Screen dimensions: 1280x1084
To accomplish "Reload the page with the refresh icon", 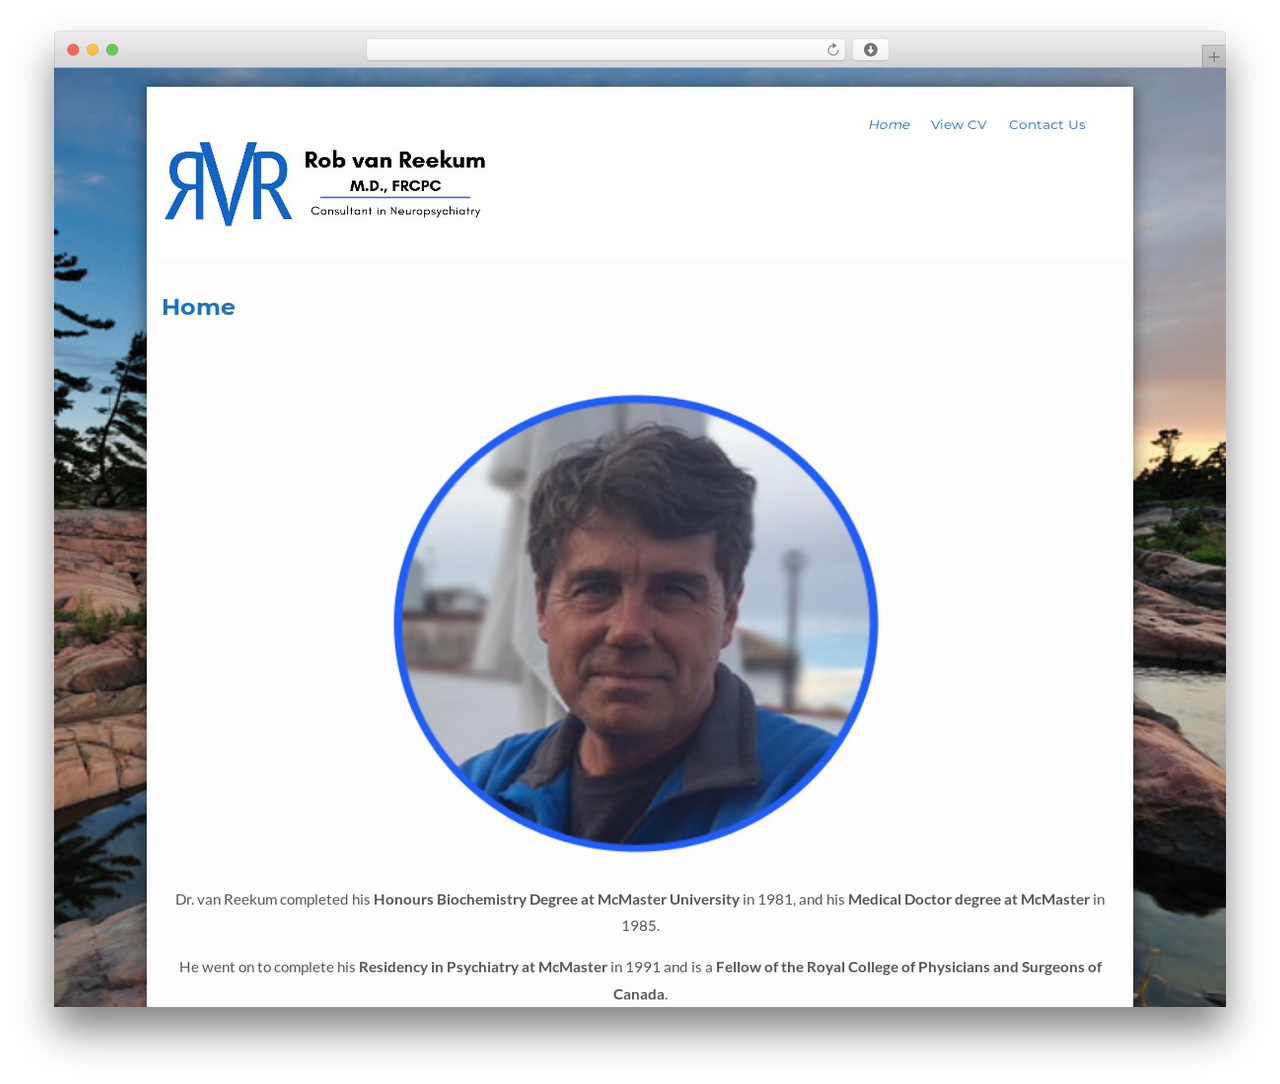I will tap(832, 50).
